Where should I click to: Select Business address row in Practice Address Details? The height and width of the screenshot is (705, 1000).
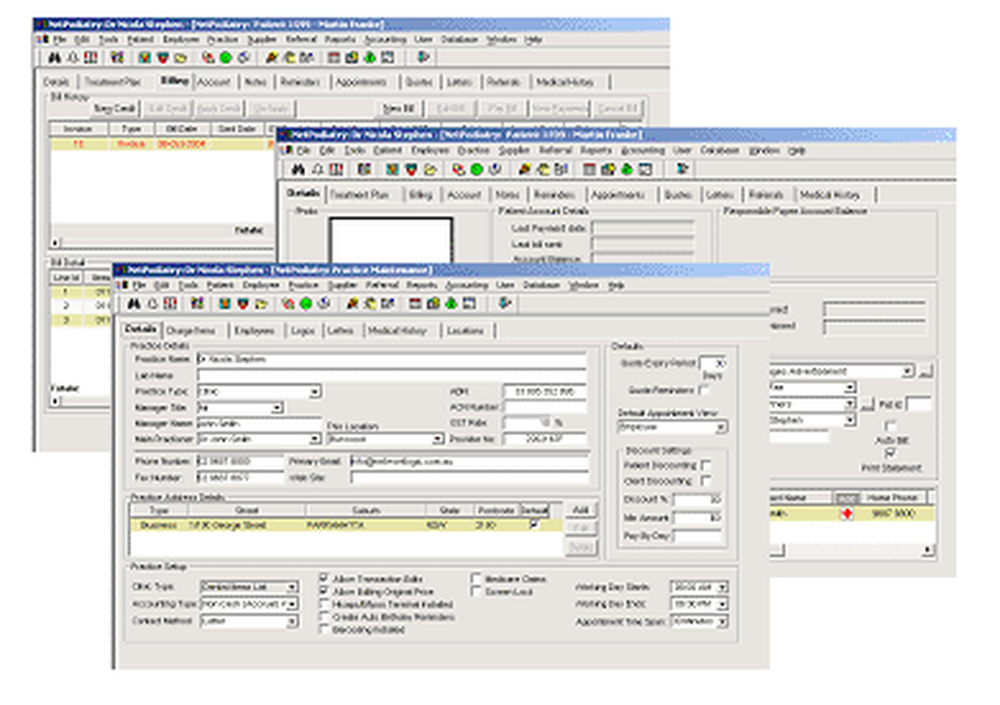click(346, 525)
